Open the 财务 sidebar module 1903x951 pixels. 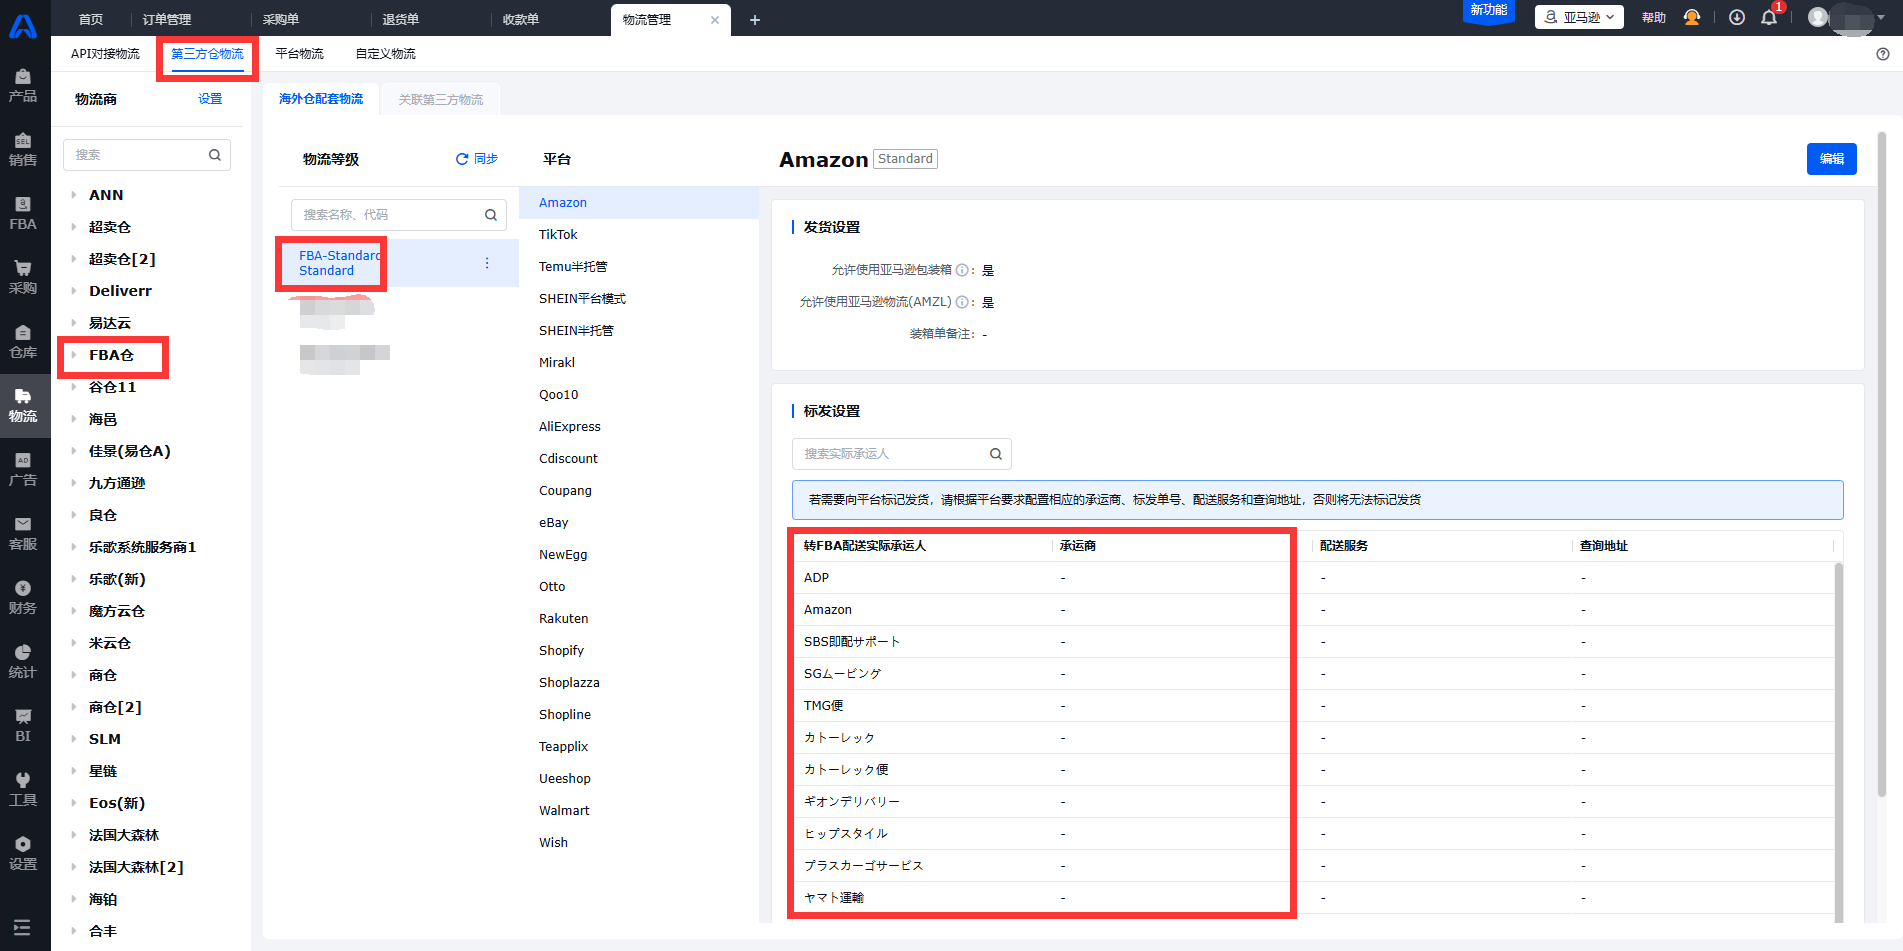click(x=23, y=598)
